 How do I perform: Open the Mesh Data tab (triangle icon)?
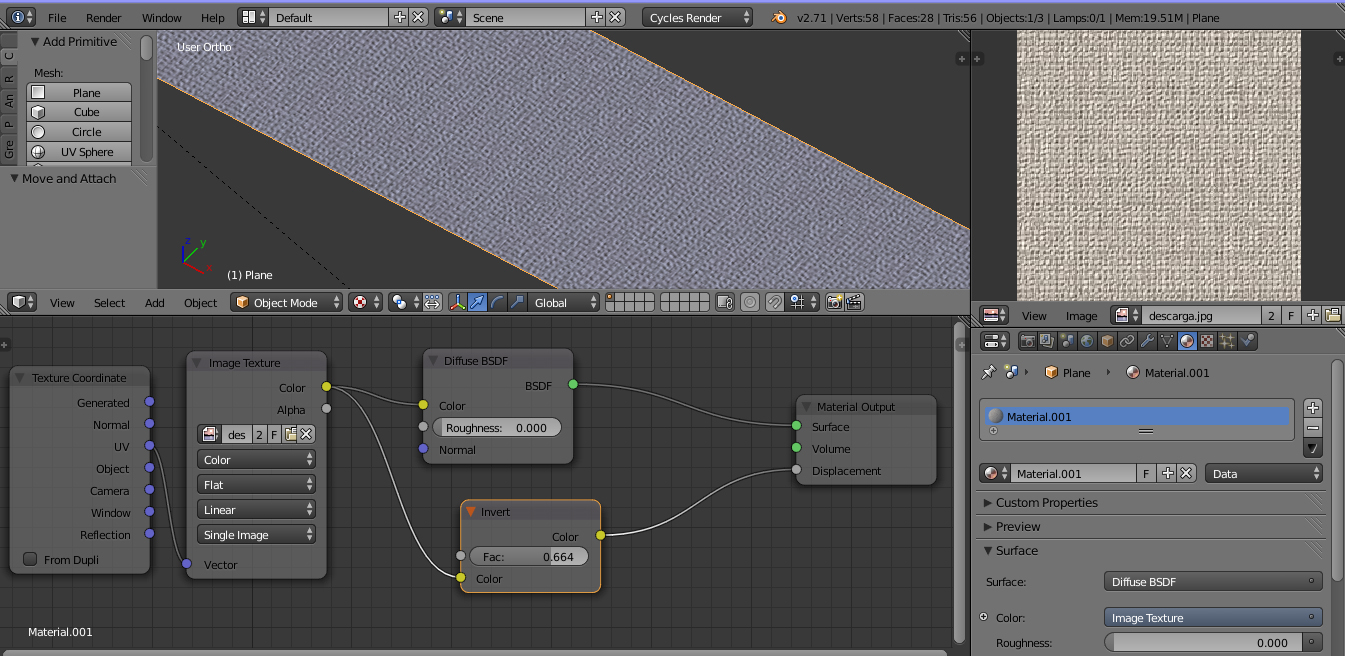1167,341
